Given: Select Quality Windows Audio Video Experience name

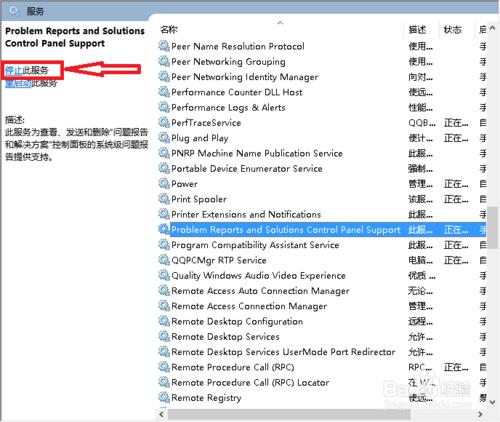Looking at the screenshot, I should pos(258,275).
